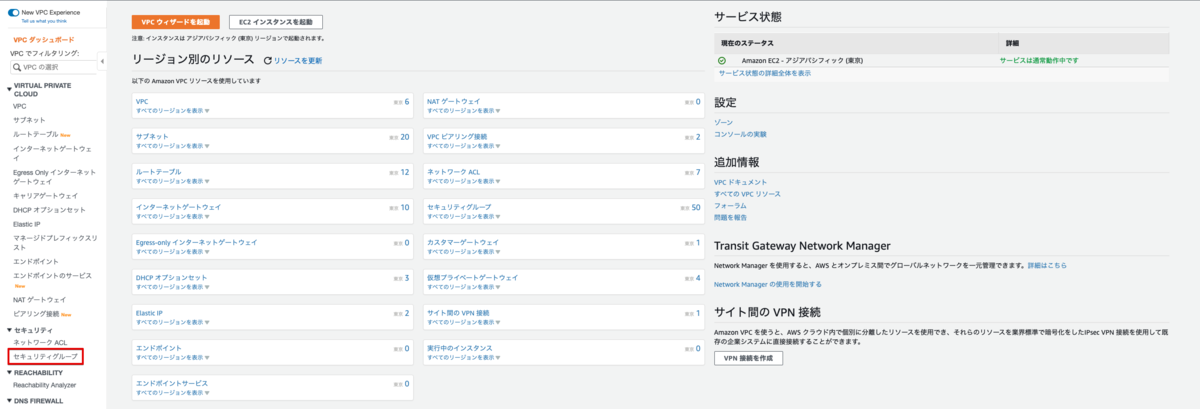Click the リソースを更新 refresh icon

coord(267,61)
